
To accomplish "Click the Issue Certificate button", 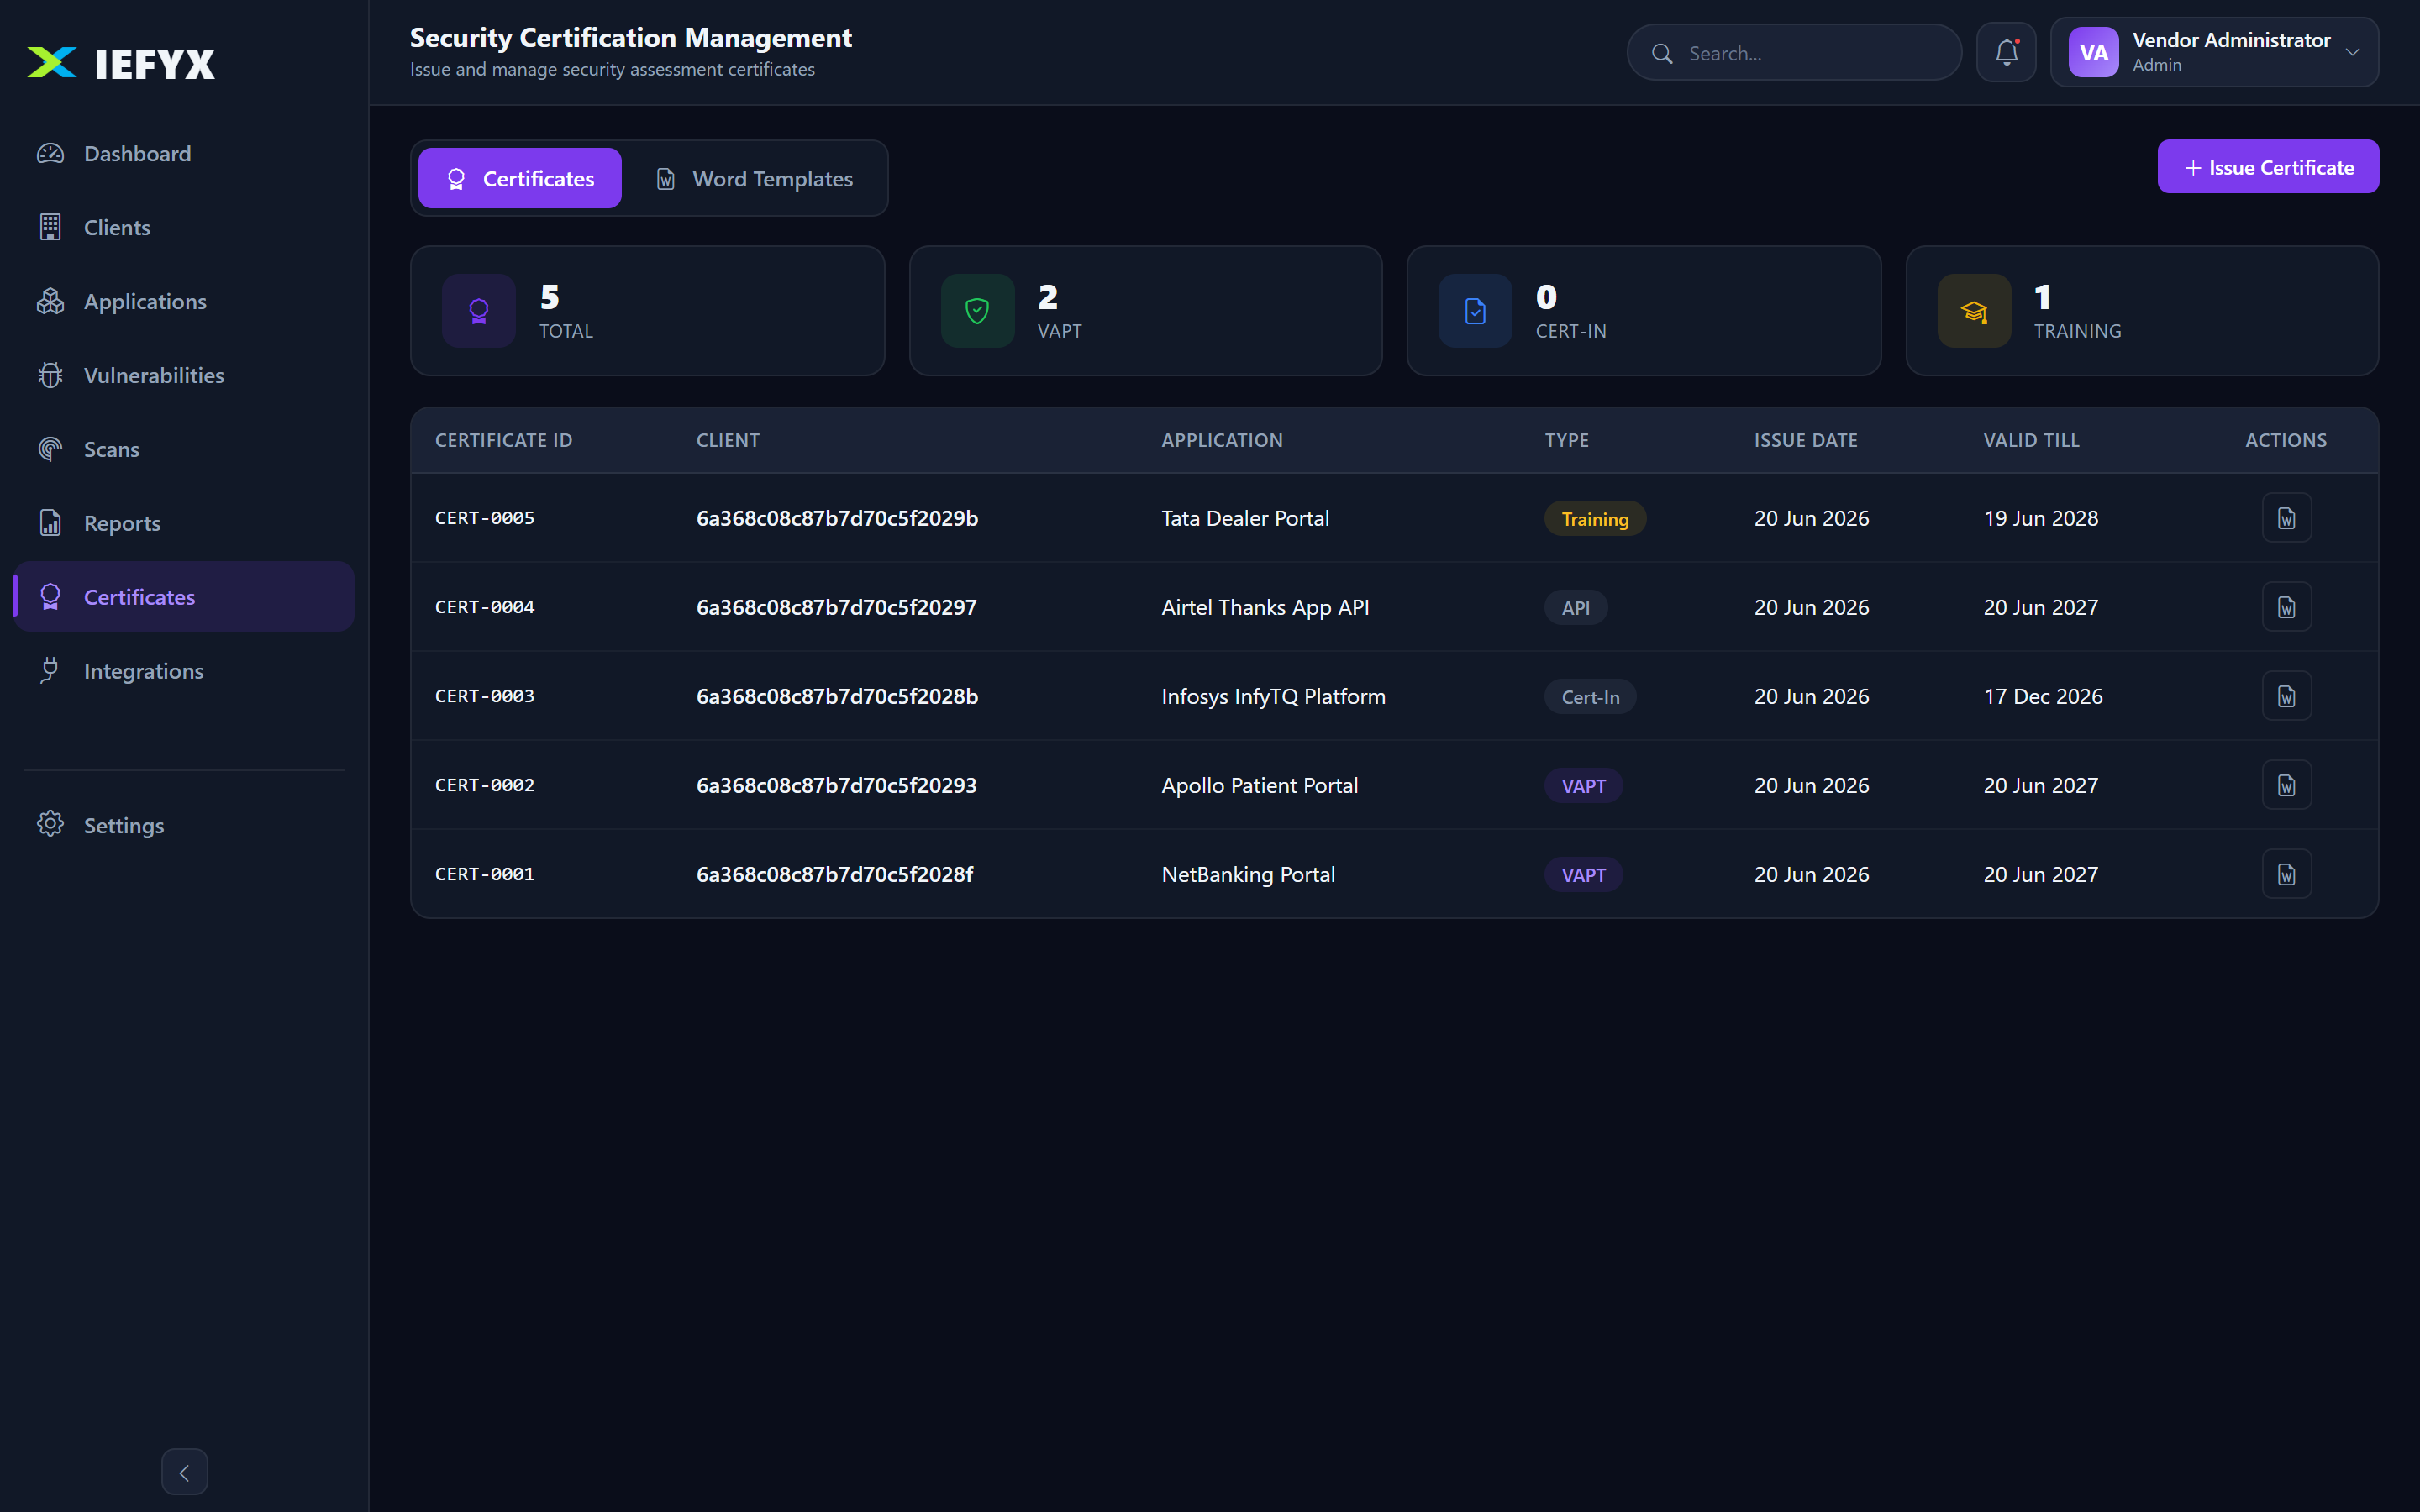I will [2268, 167].
